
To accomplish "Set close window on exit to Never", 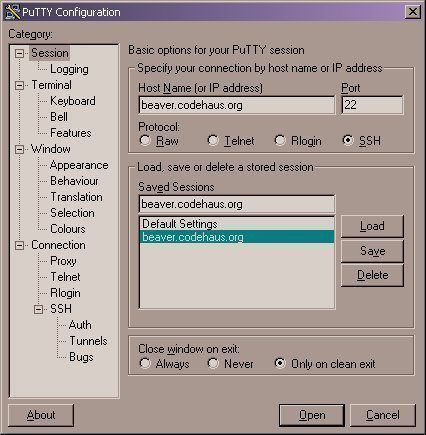I will pos(213,363).
